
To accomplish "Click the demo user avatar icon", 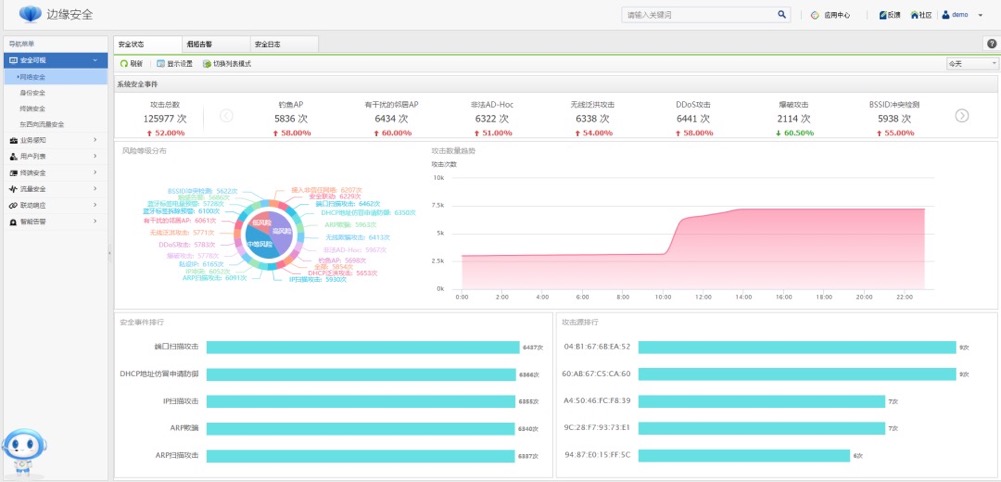I will pos(945,15).
